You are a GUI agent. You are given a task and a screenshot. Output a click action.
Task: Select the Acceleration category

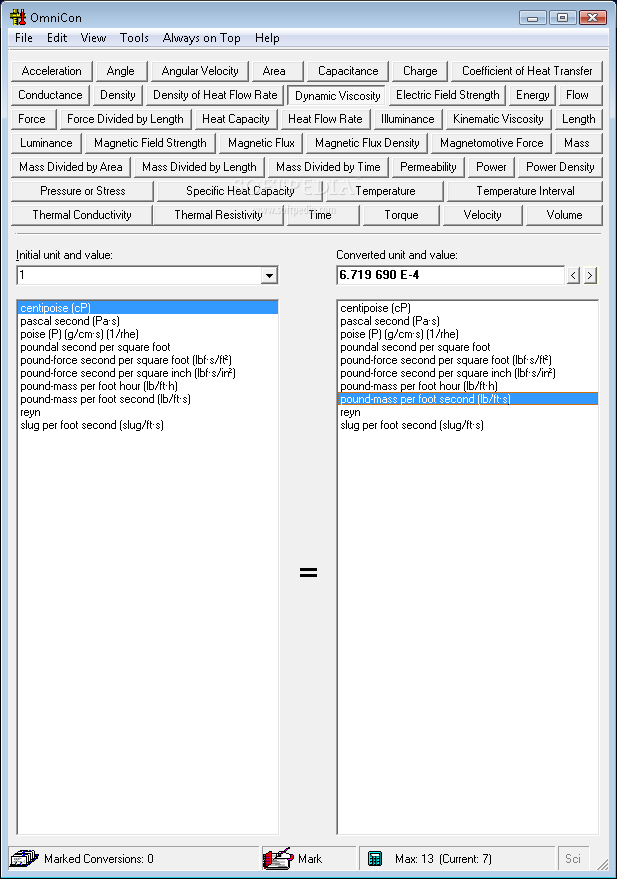pos(52,71)
